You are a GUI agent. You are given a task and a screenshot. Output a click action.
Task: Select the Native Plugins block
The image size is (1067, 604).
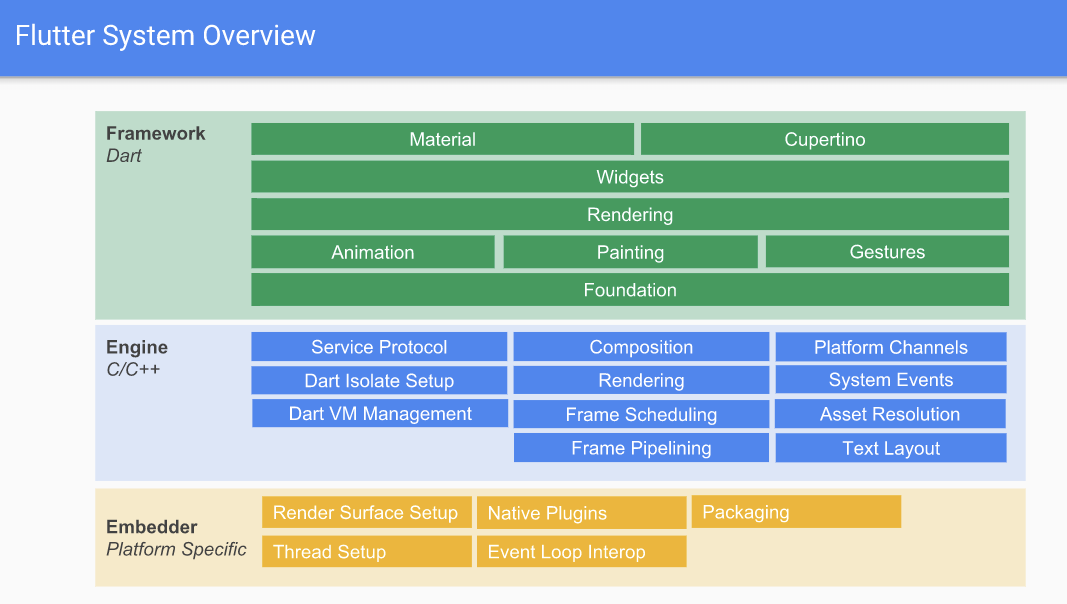[582, 513]
